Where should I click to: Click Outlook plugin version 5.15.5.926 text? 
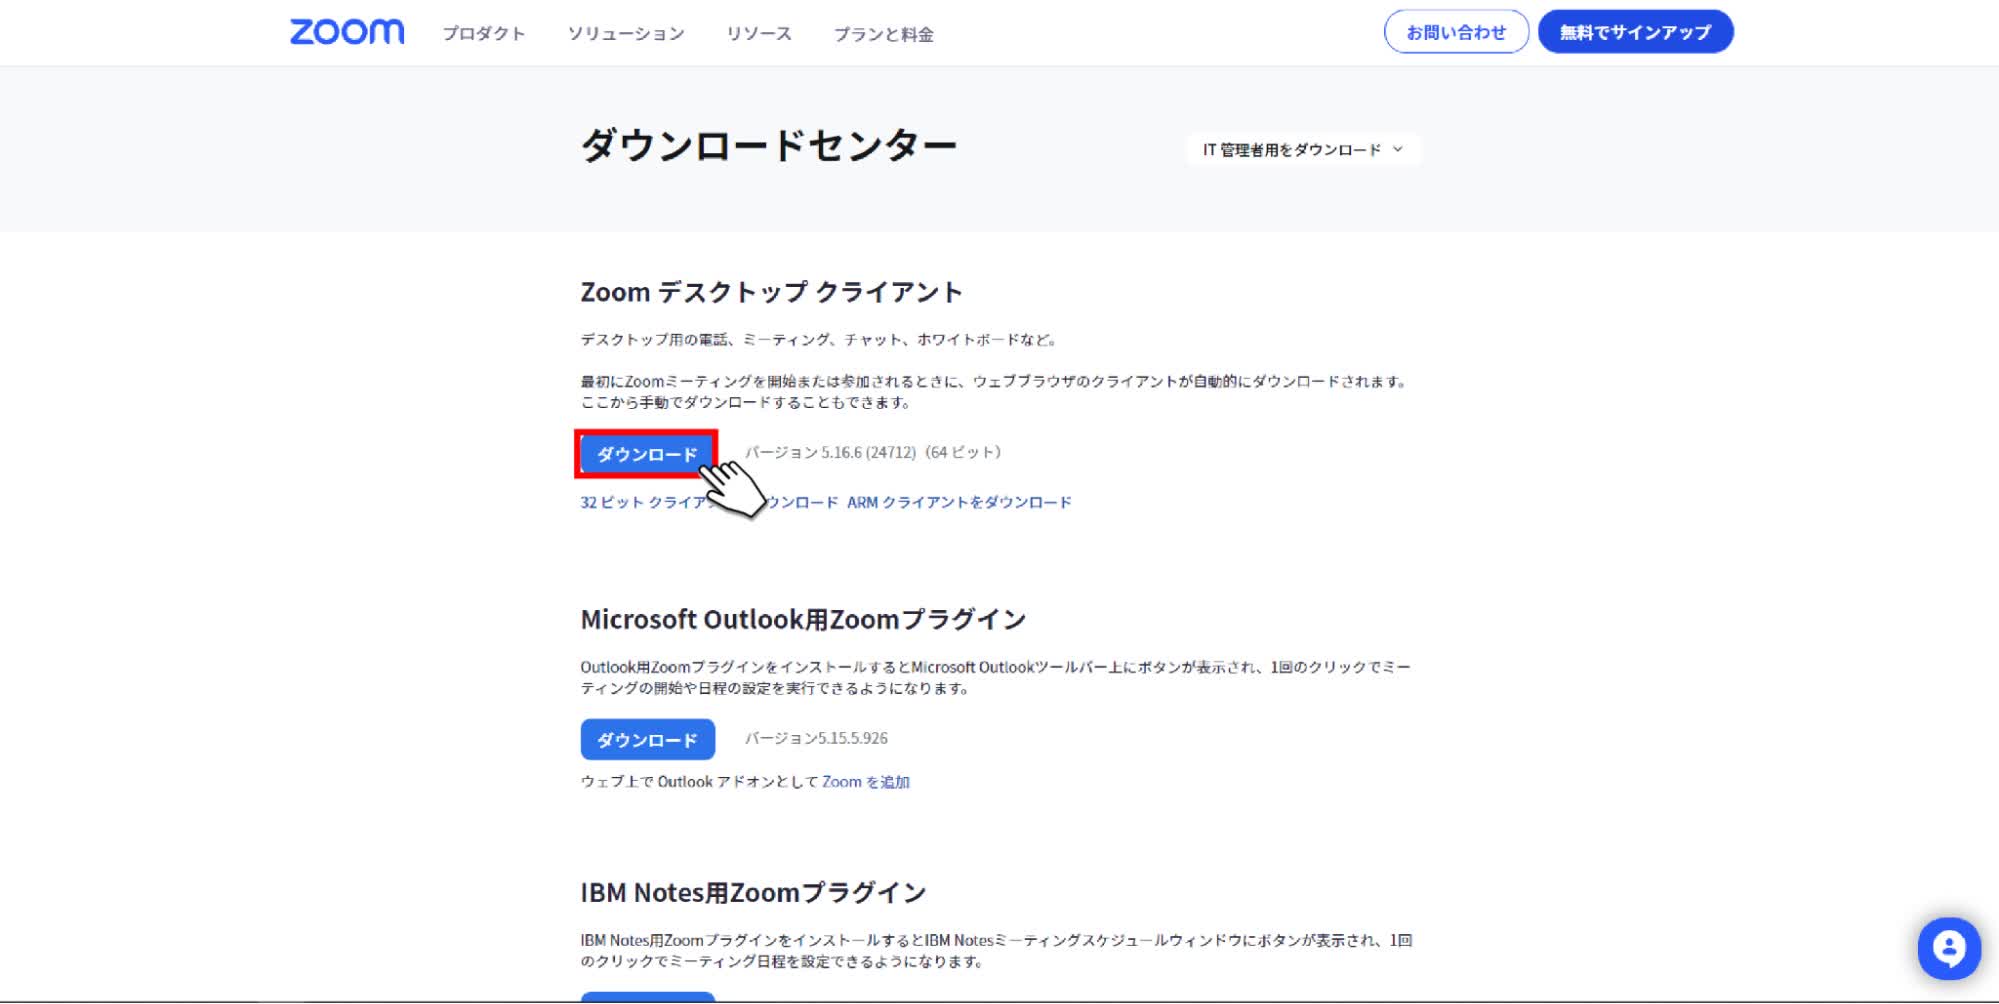(816, 738)
